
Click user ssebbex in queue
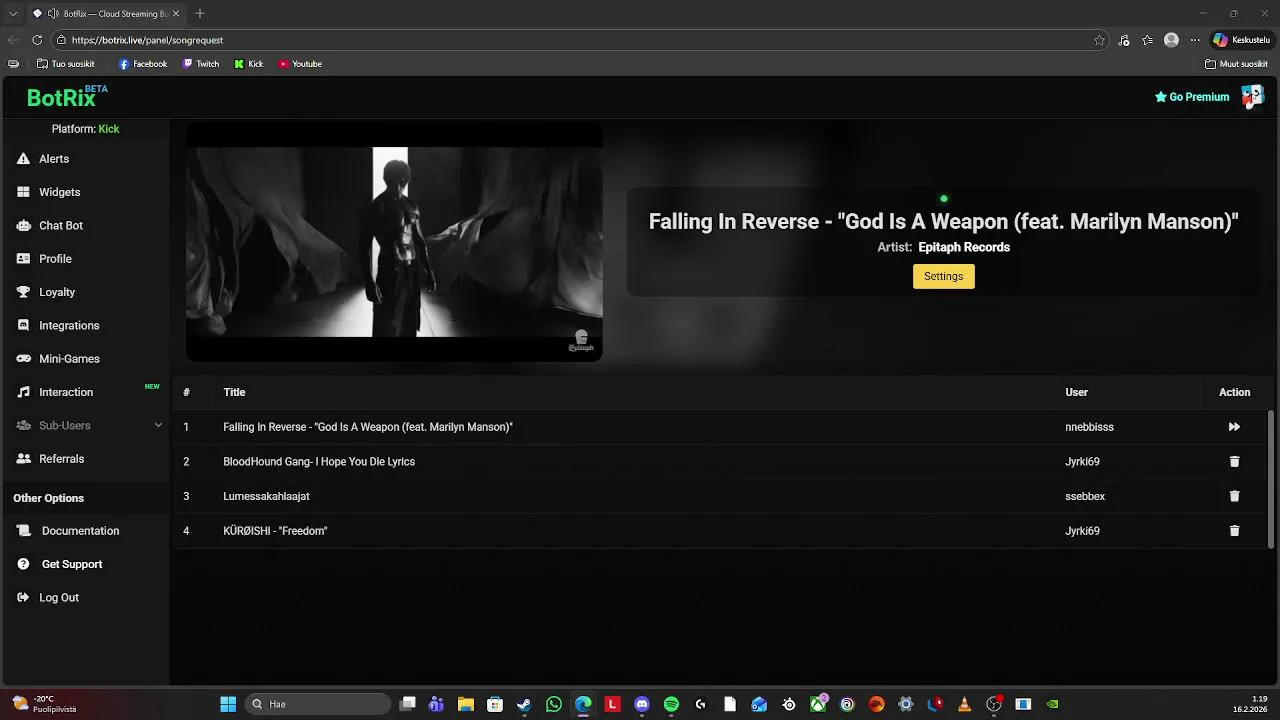[1085, 496]
